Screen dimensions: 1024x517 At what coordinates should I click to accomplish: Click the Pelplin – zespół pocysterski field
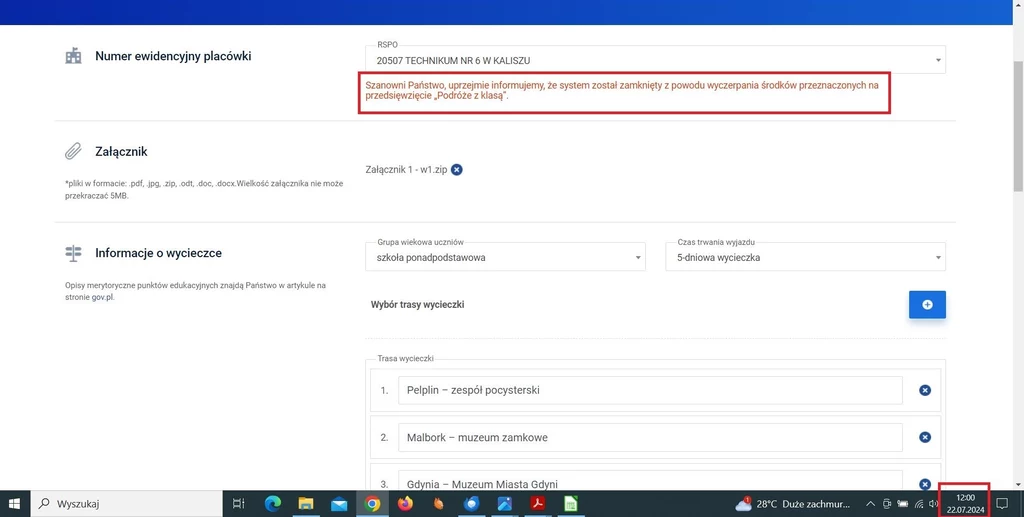click(x=650, y=390)
